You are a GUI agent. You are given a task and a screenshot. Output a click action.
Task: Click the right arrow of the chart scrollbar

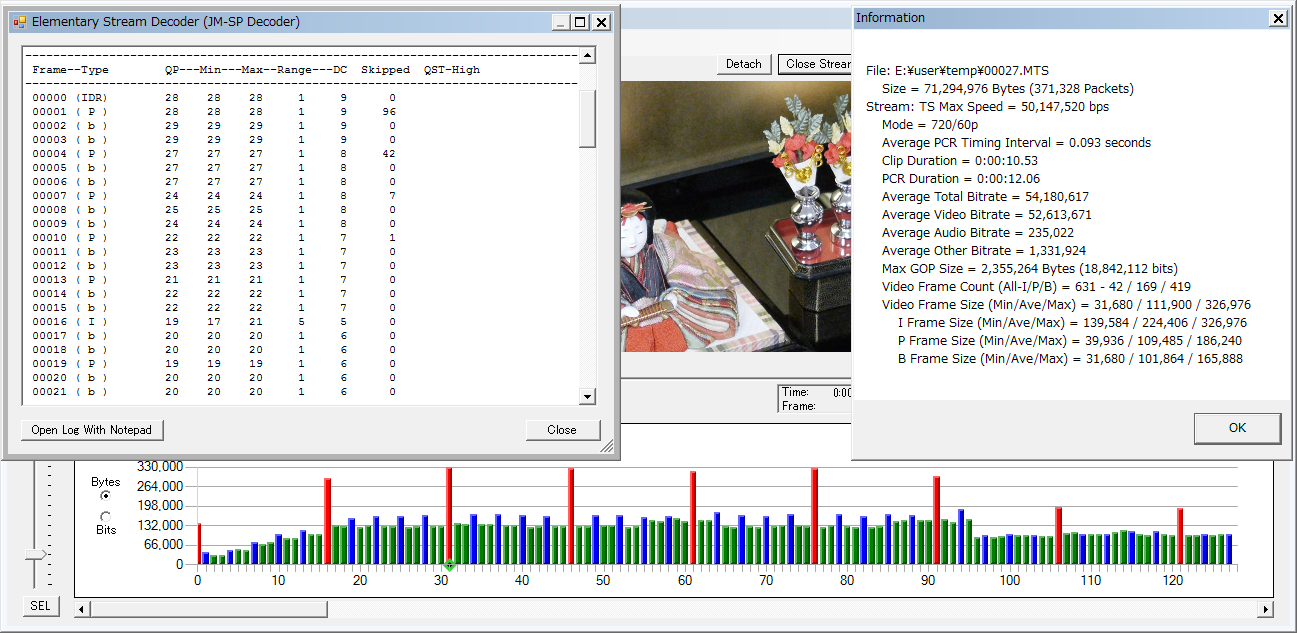click(1265, 609)
